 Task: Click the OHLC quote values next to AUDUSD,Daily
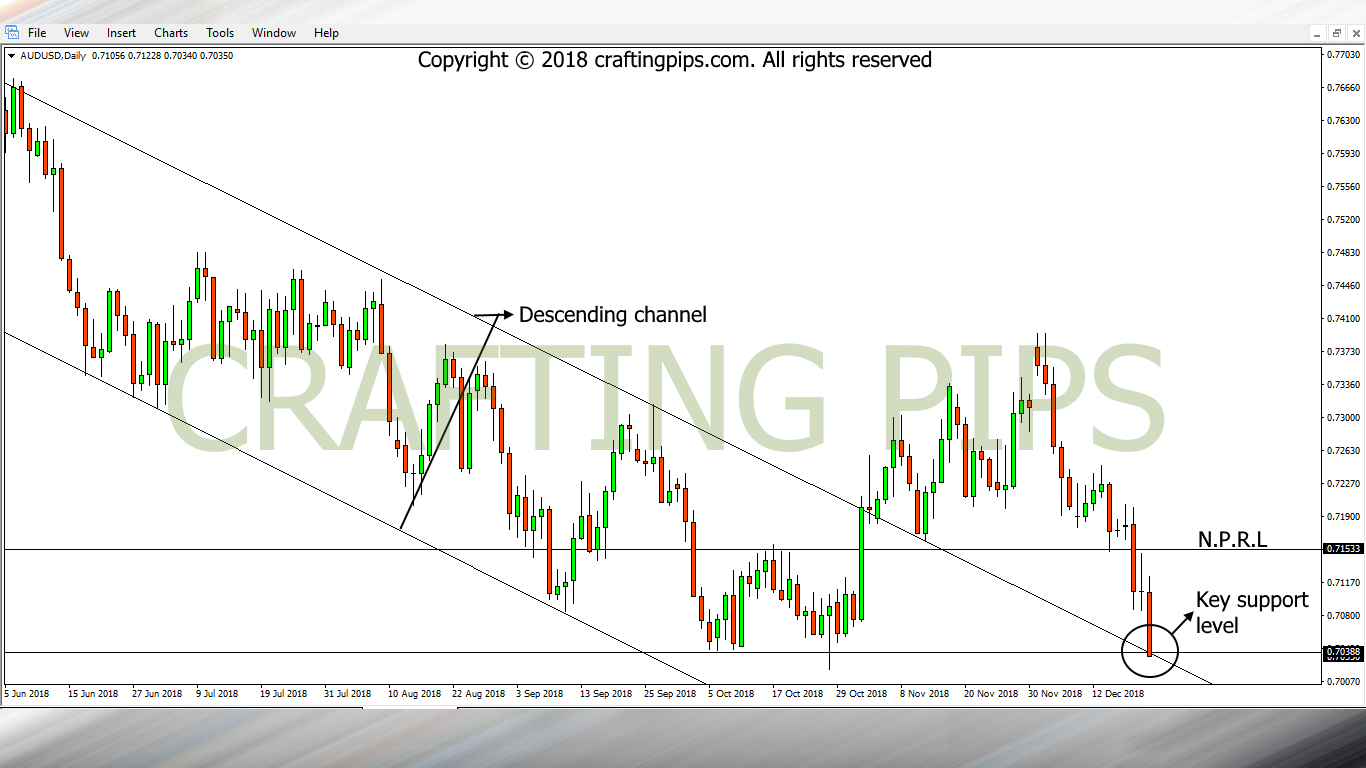(x=162, y=56)
